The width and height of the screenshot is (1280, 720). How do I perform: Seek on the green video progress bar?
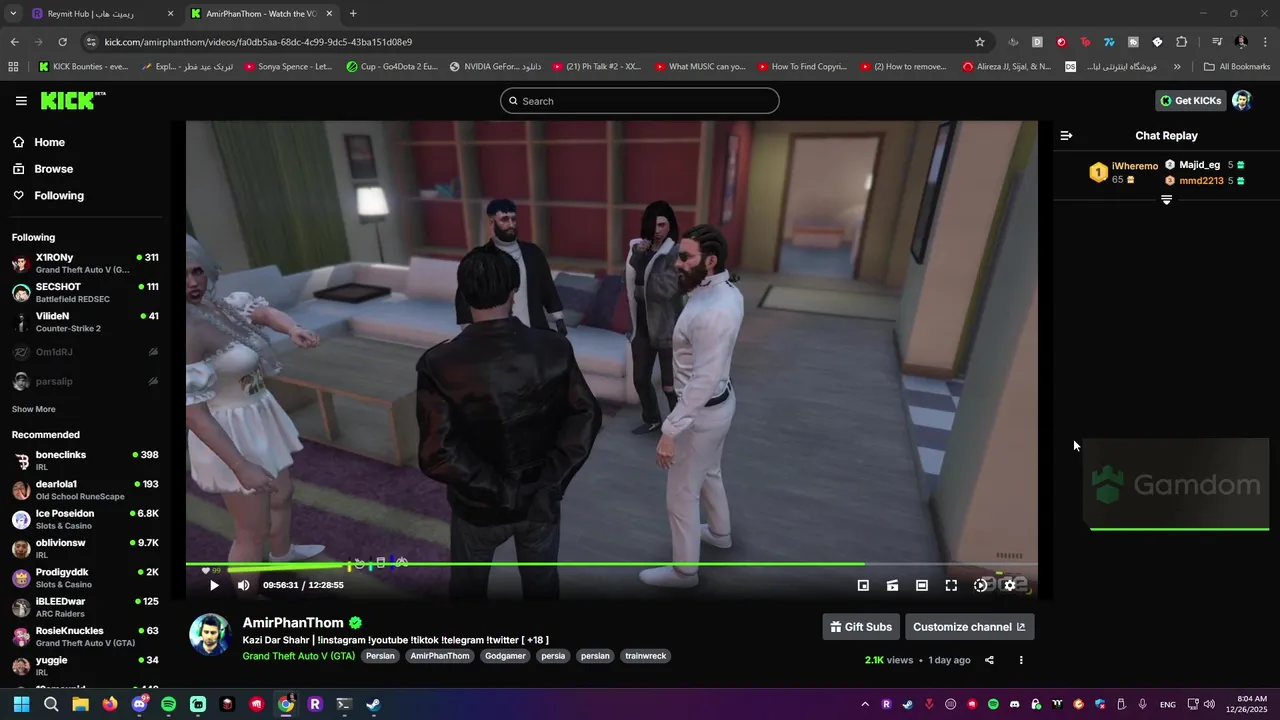pos(611,564)
